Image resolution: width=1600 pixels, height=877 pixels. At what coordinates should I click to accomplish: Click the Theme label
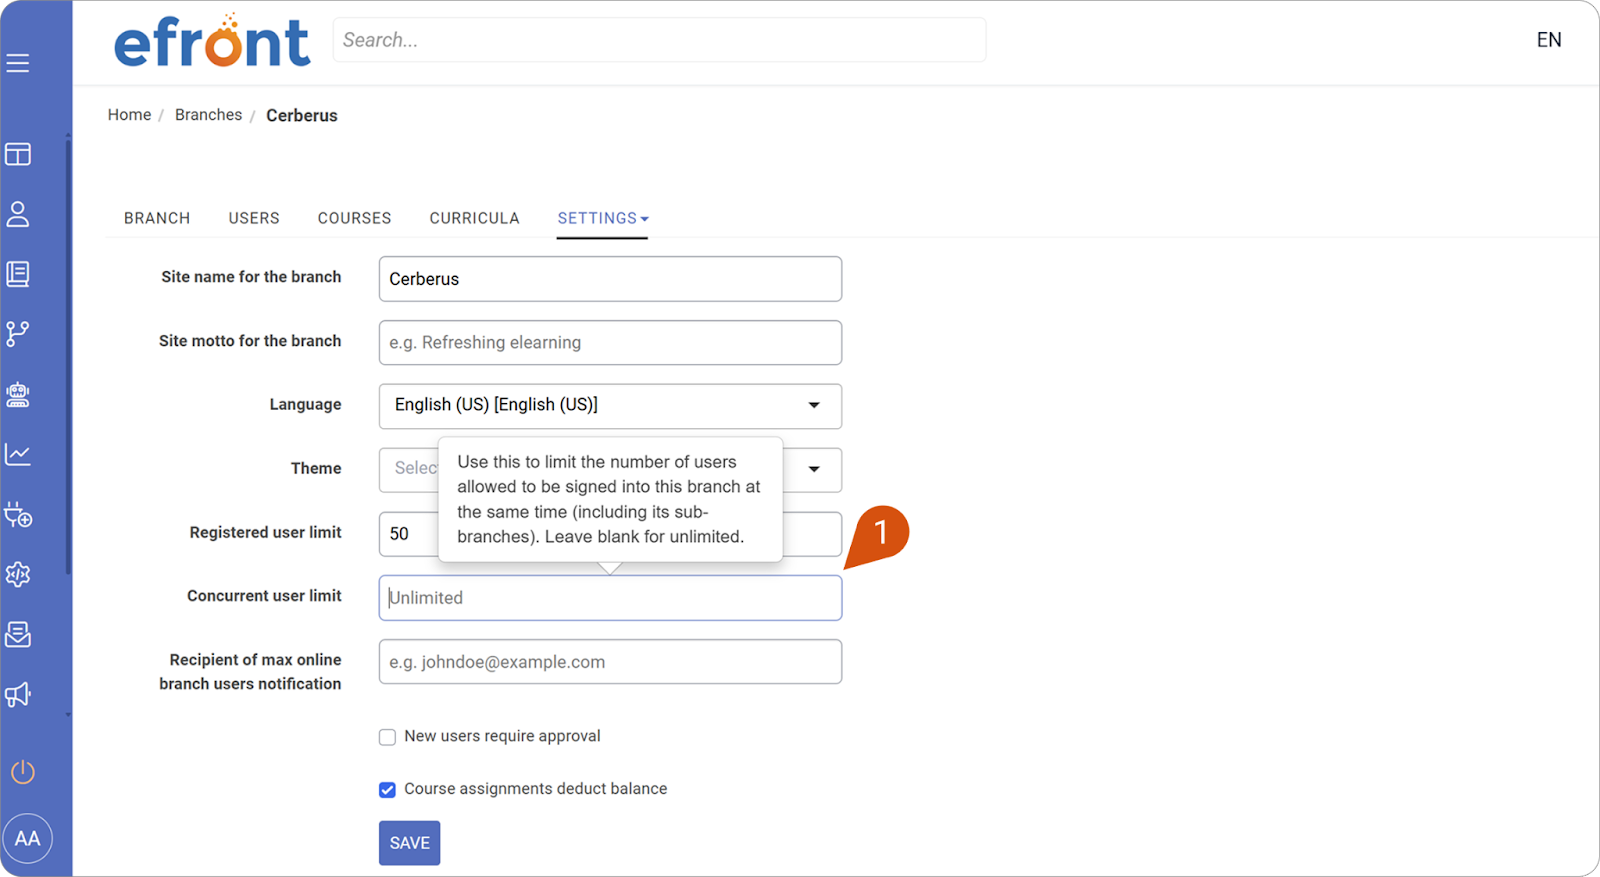tap(316, 468)
